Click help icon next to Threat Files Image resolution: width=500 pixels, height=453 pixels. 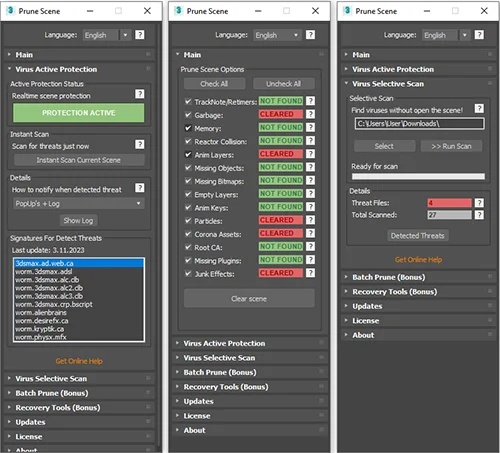(479, 203)
